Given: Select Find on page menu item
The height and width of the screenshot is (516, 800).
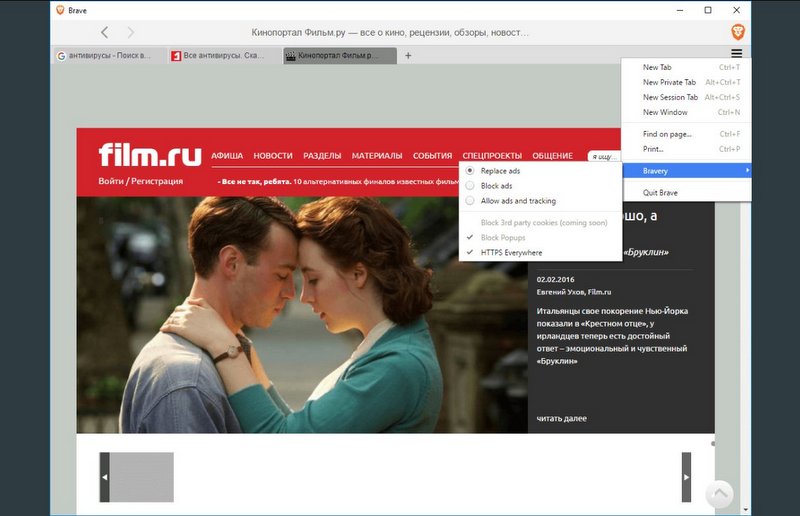Looking at the screenshot, I should [686, 134].
